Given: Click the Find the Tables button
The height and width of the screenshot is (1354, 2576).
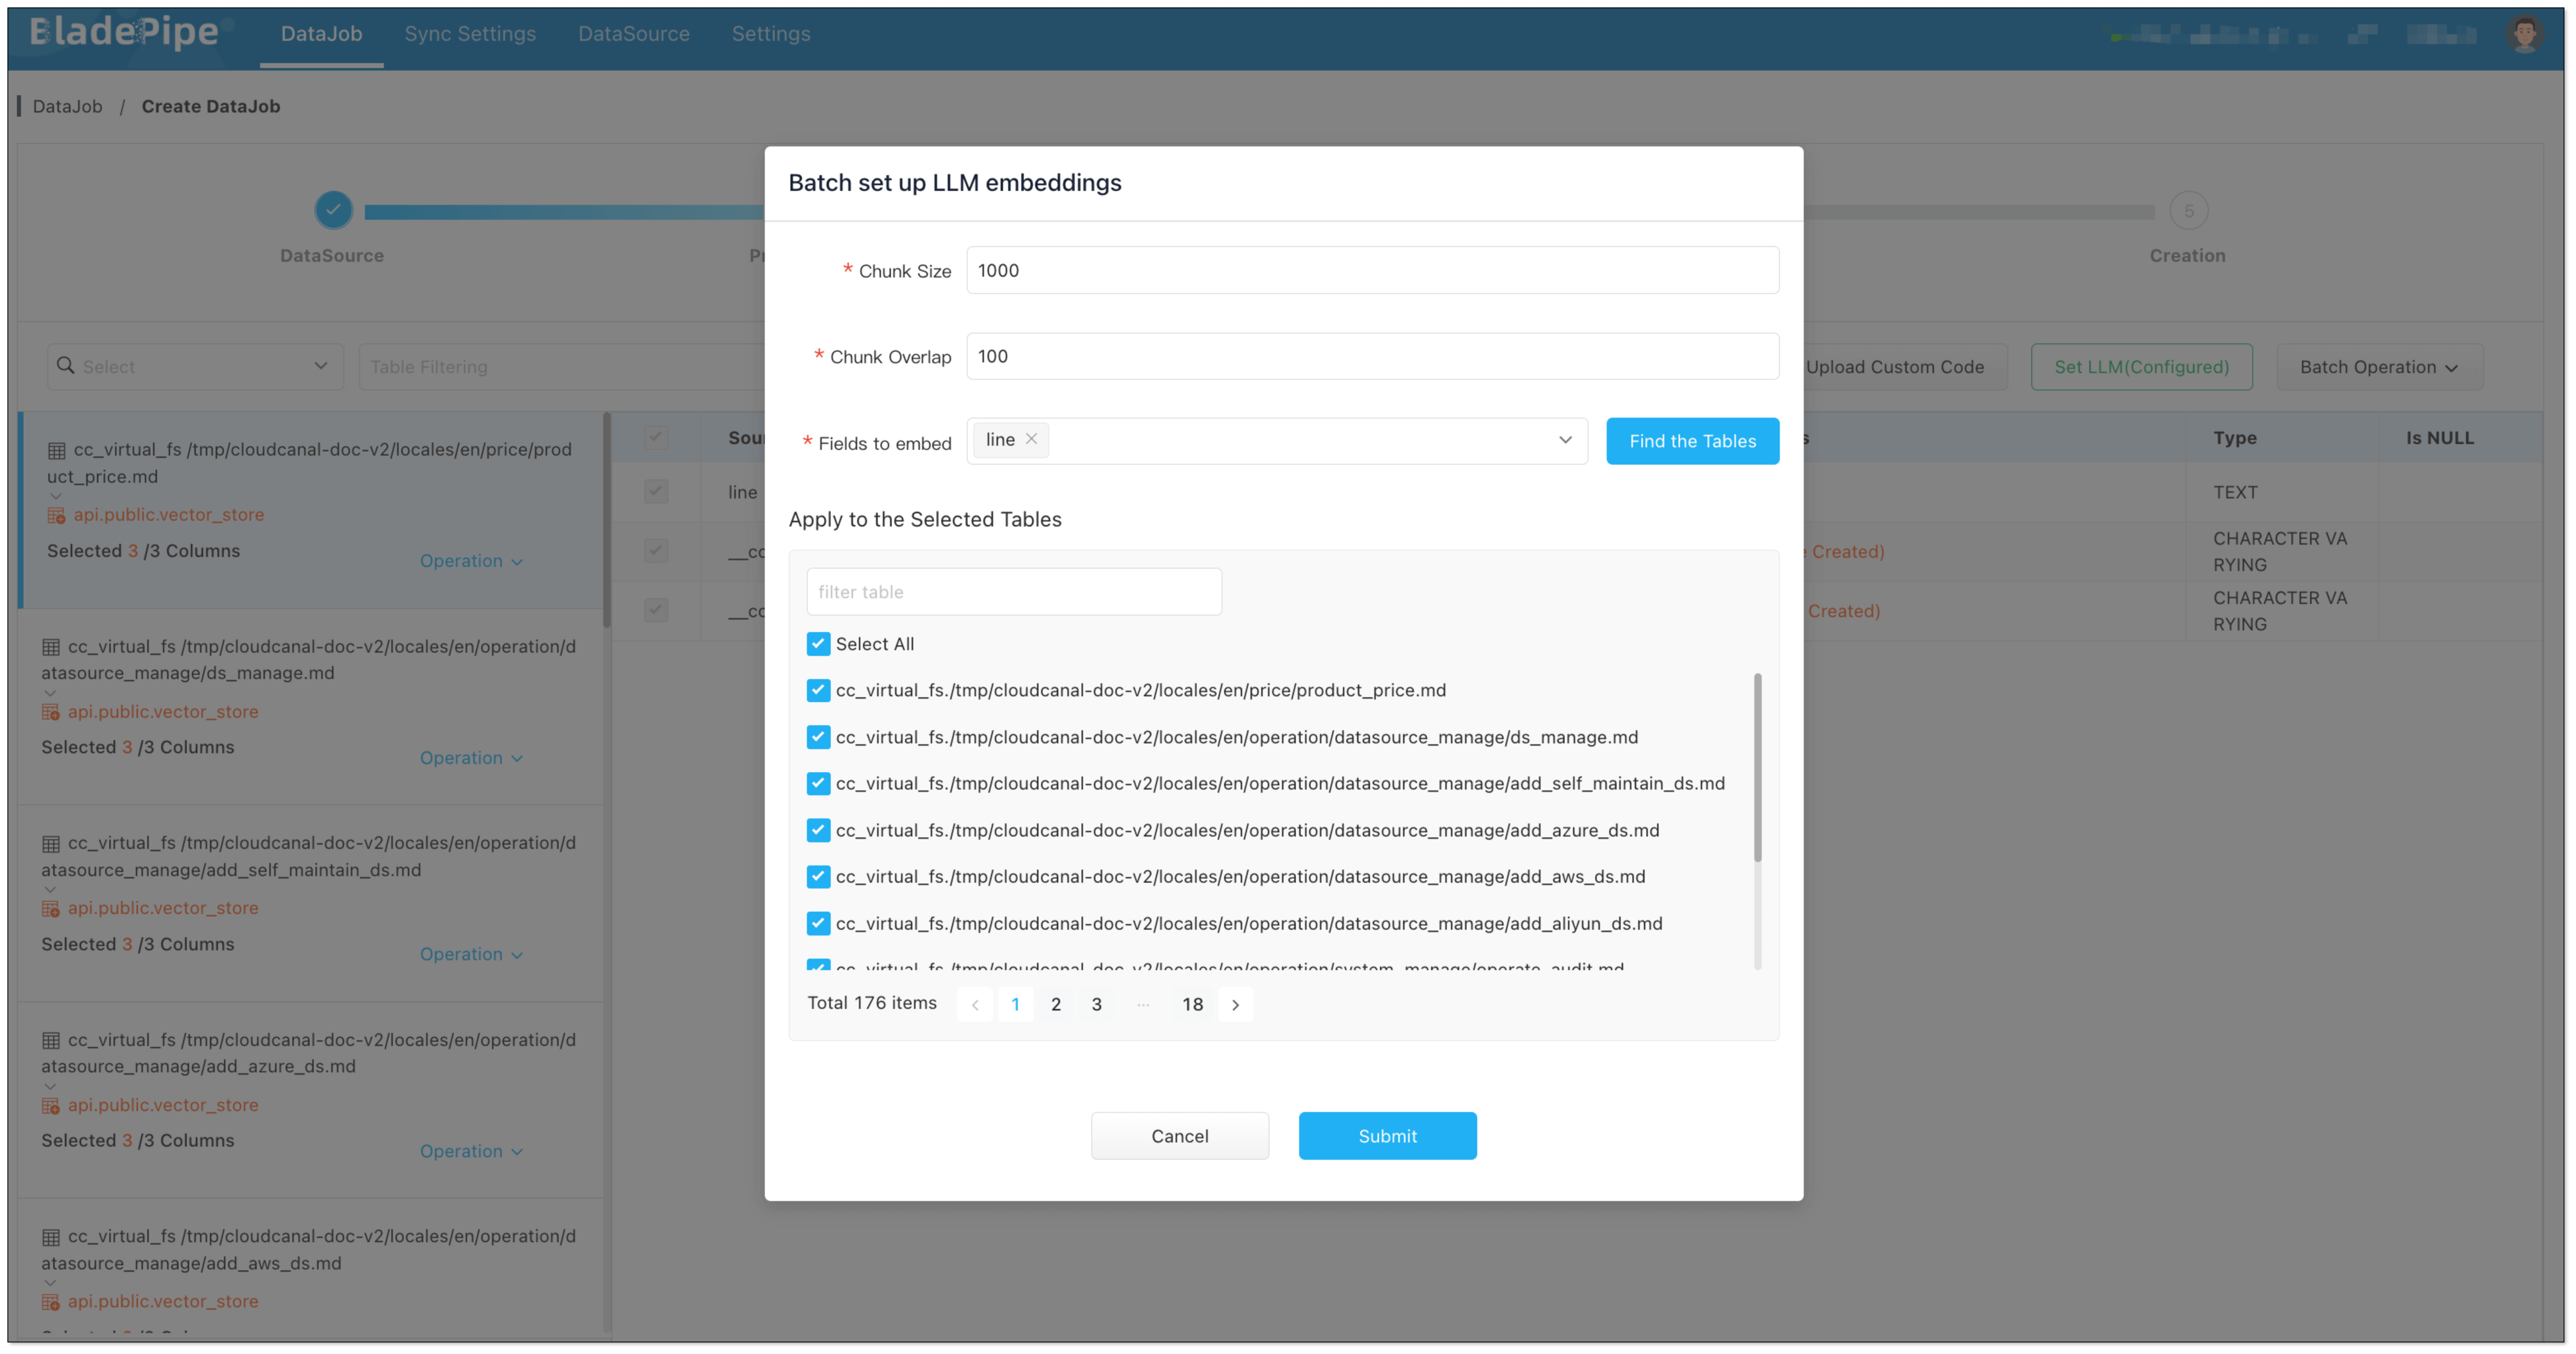Looking at the screenshot, I should (x=1692, y=441).
